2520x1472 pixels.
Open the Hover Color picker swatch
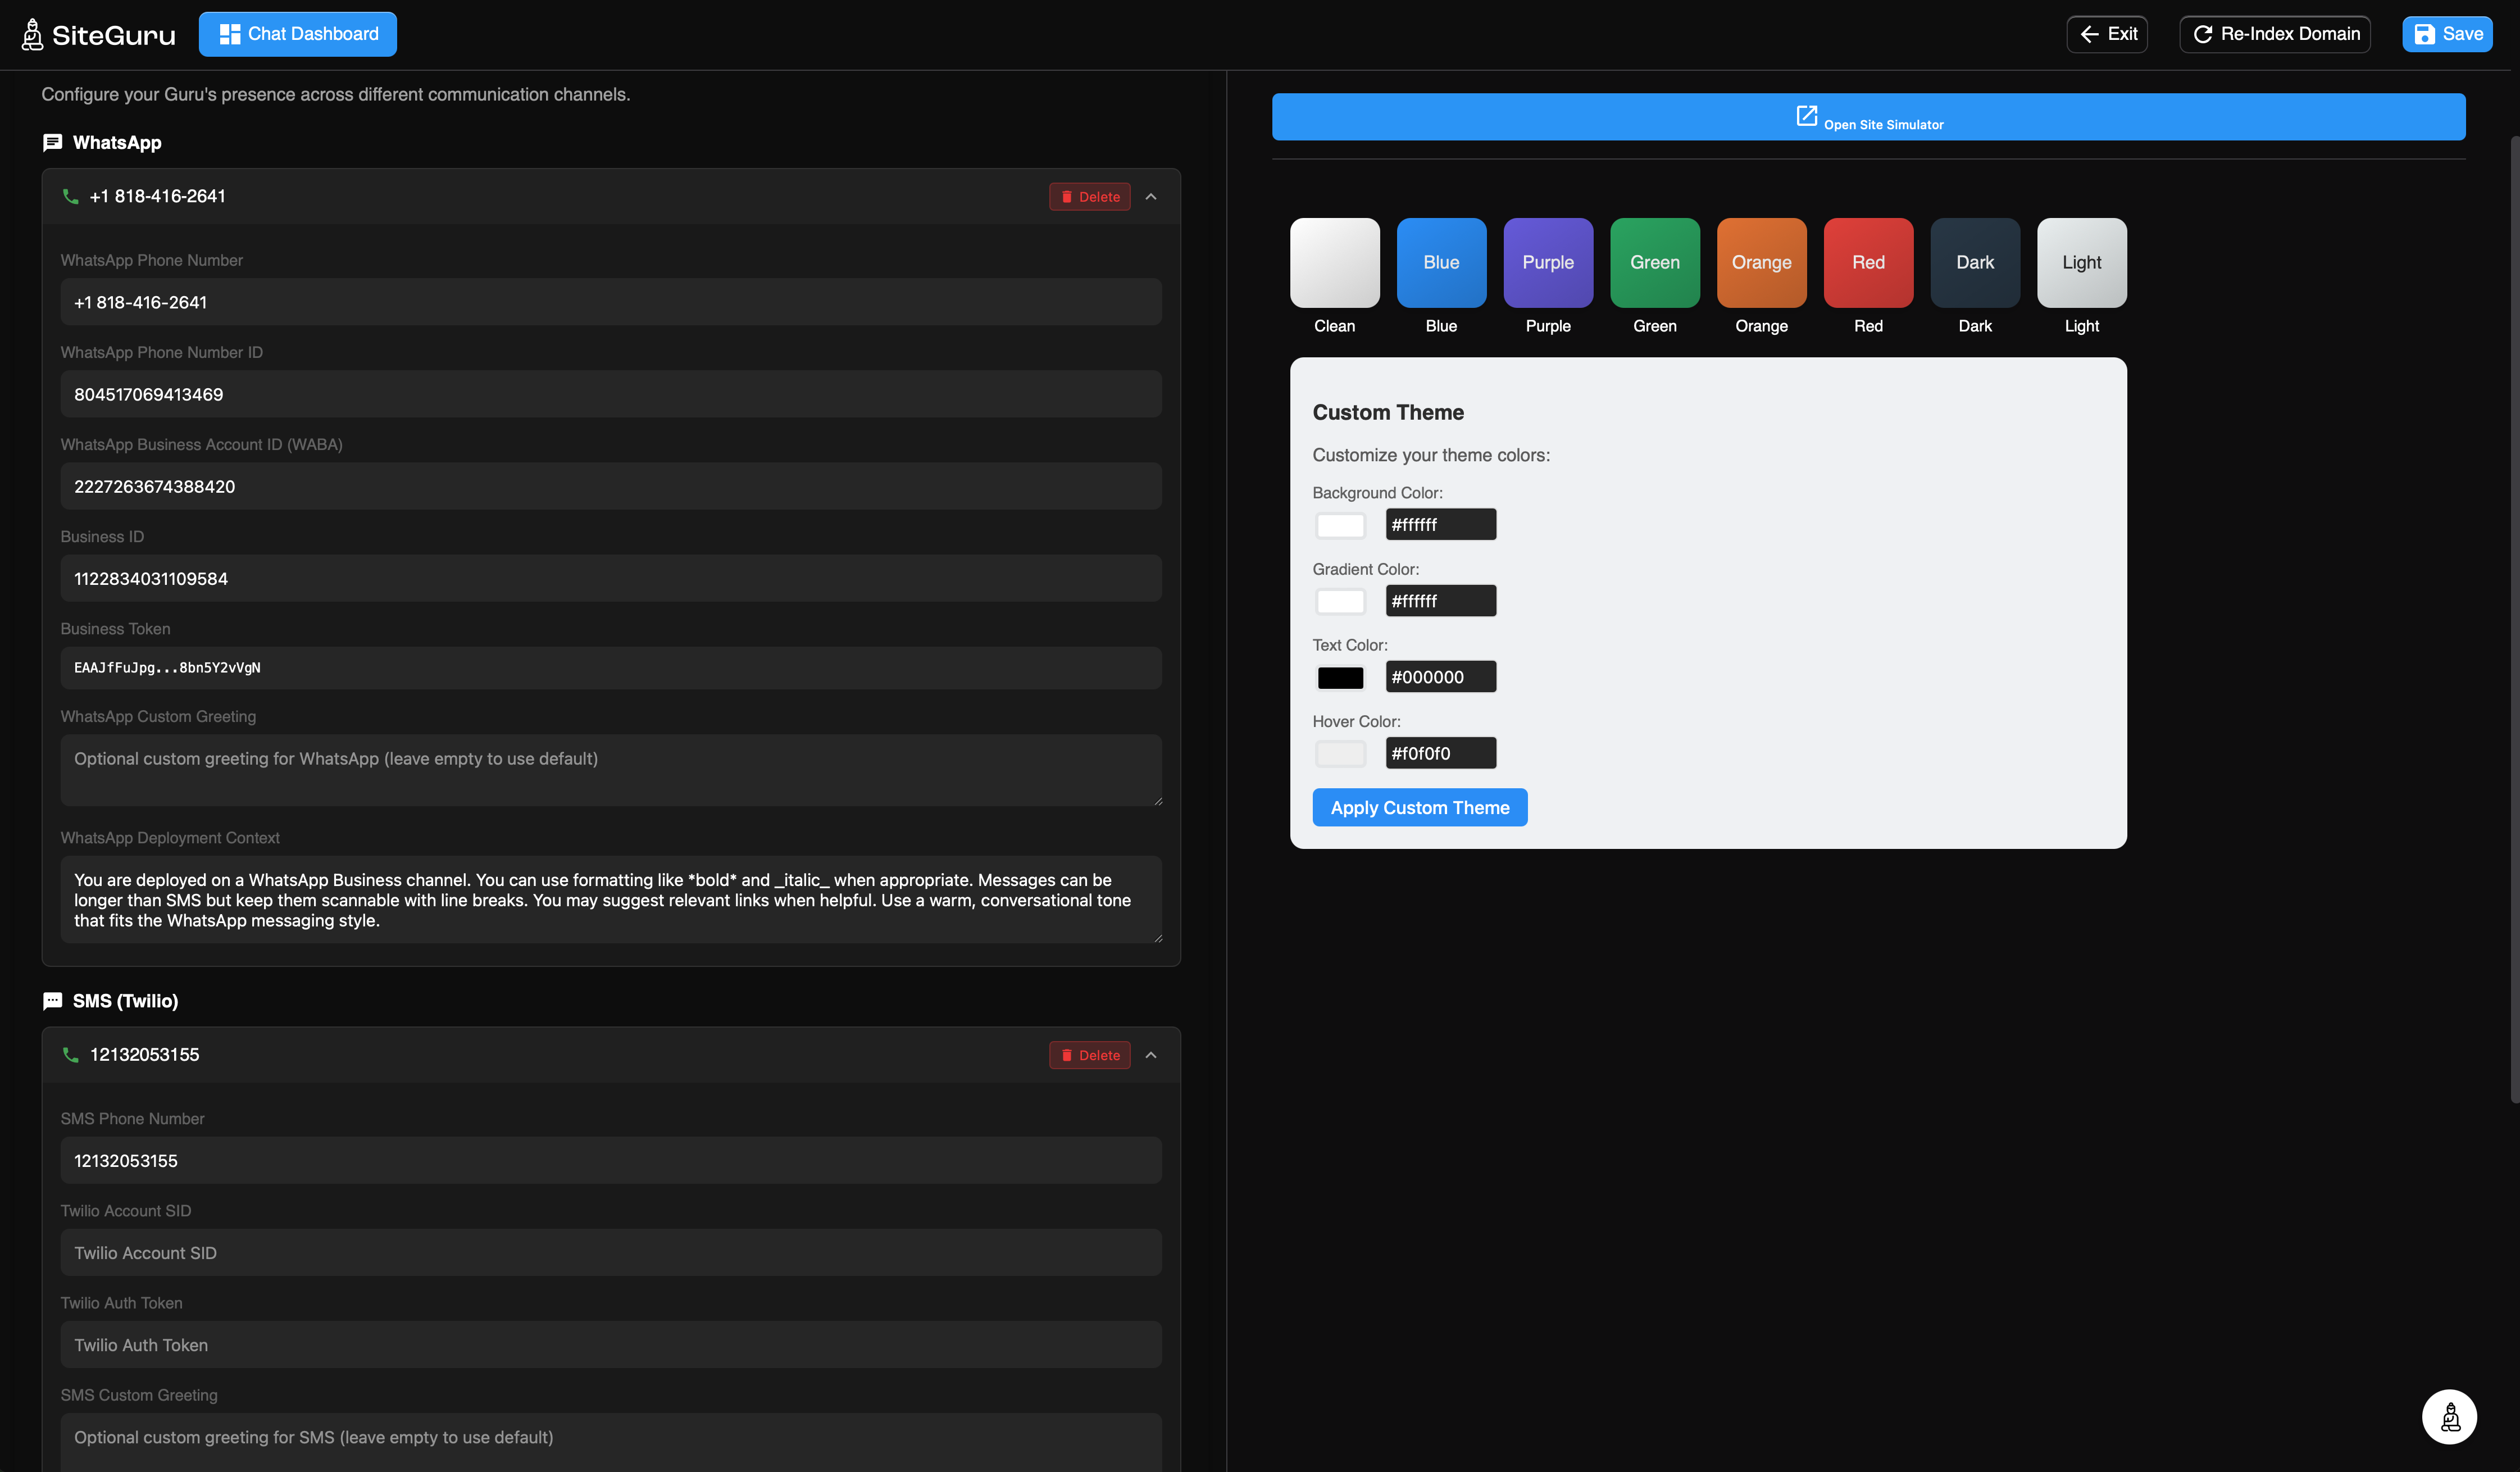click(x=1340, y=754)
